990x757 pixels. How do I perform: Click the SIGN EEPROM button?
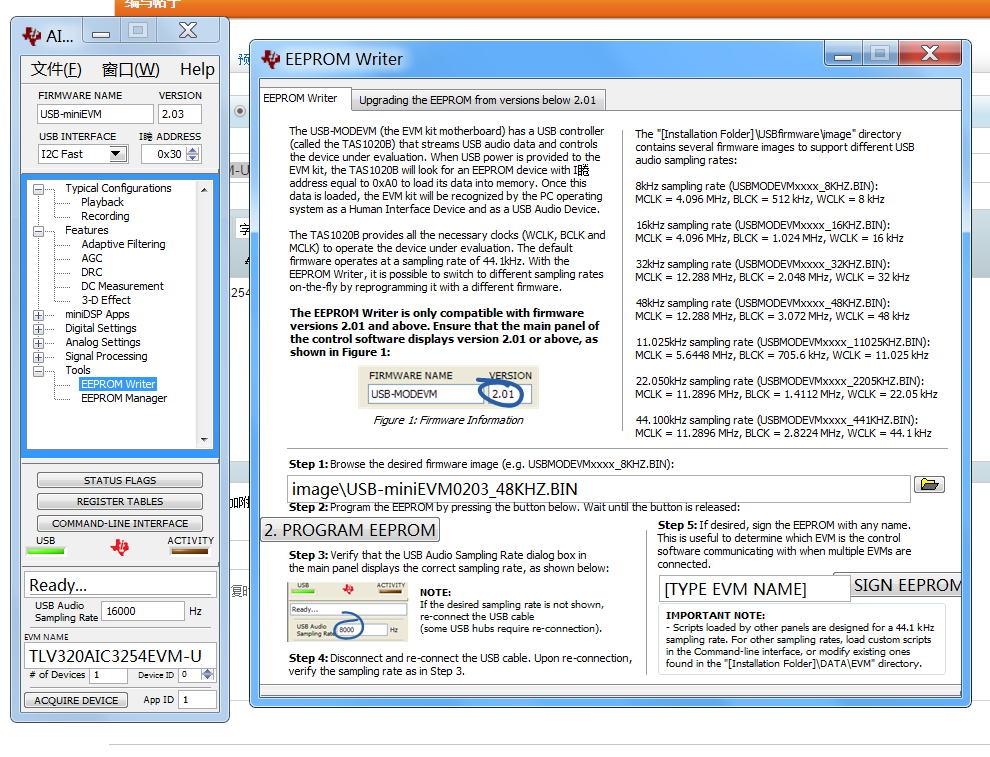pyautogui.click(x=905, y=586)
